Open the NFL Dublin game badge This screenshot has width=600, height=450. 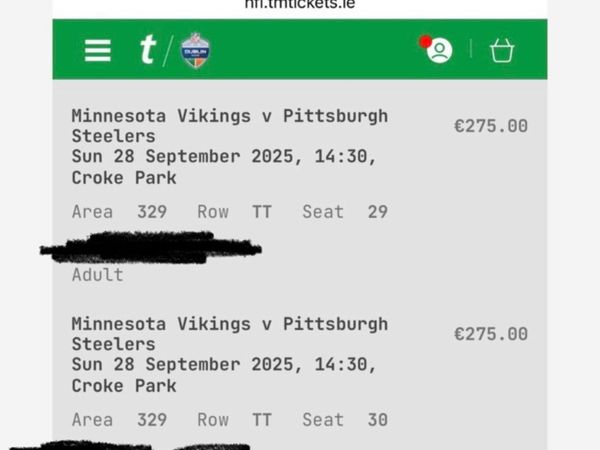coord(195,51)
